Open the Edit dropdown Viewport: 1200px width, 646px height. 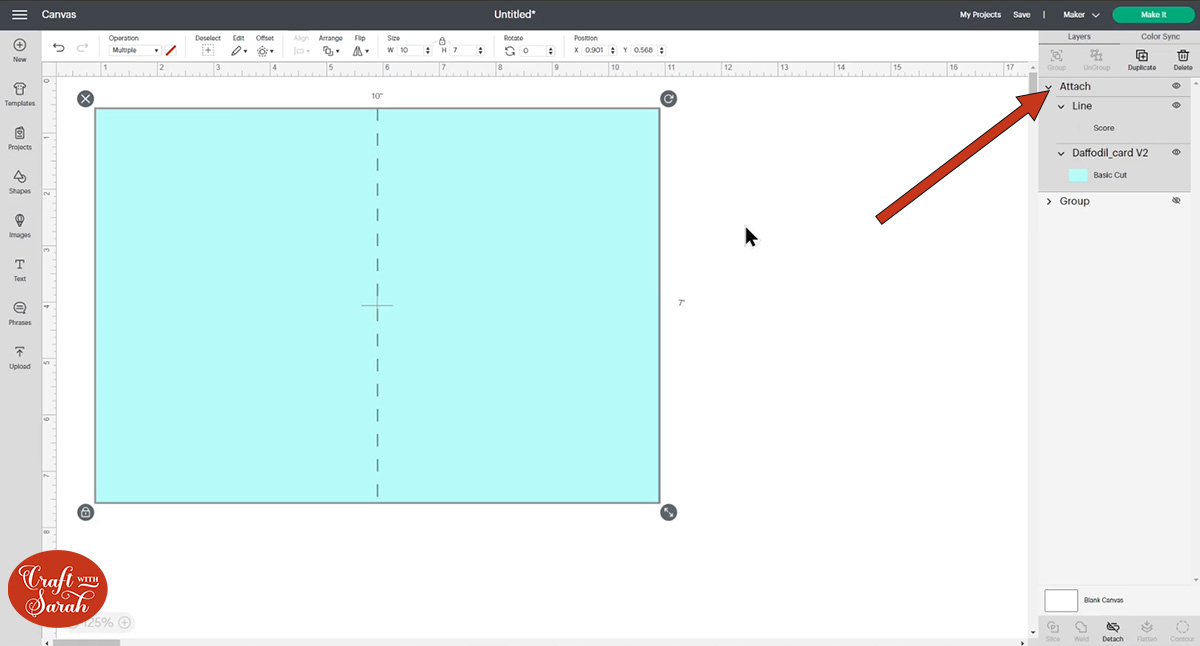tap(239, 50)
